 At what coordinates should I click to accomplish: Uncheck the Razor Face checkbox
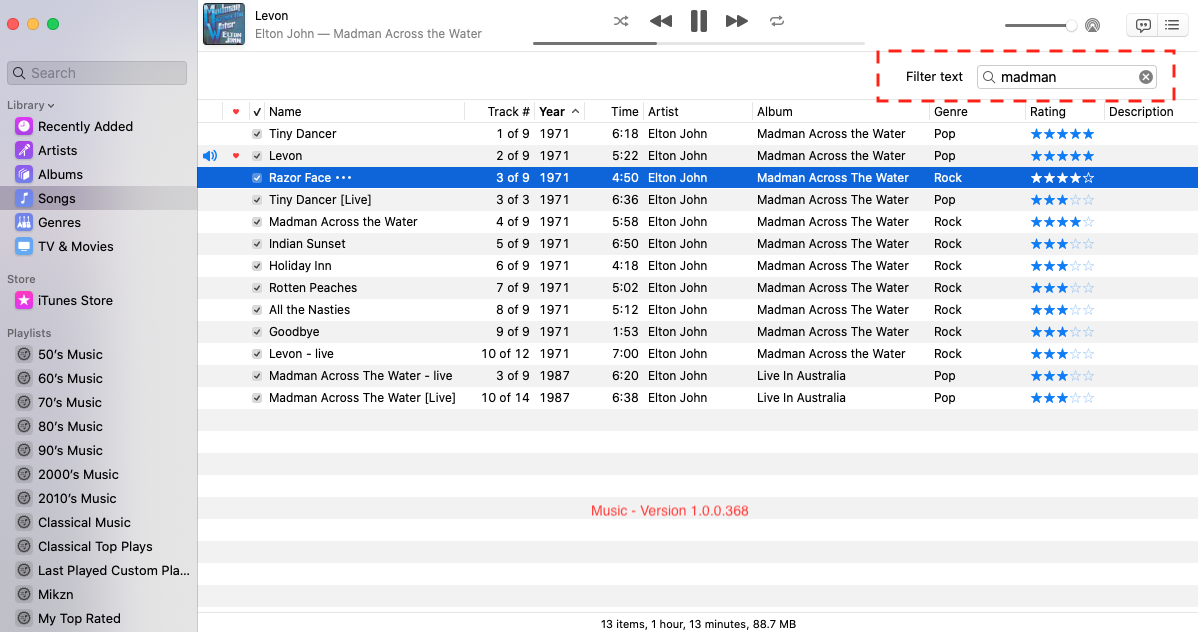click(257, 178)
